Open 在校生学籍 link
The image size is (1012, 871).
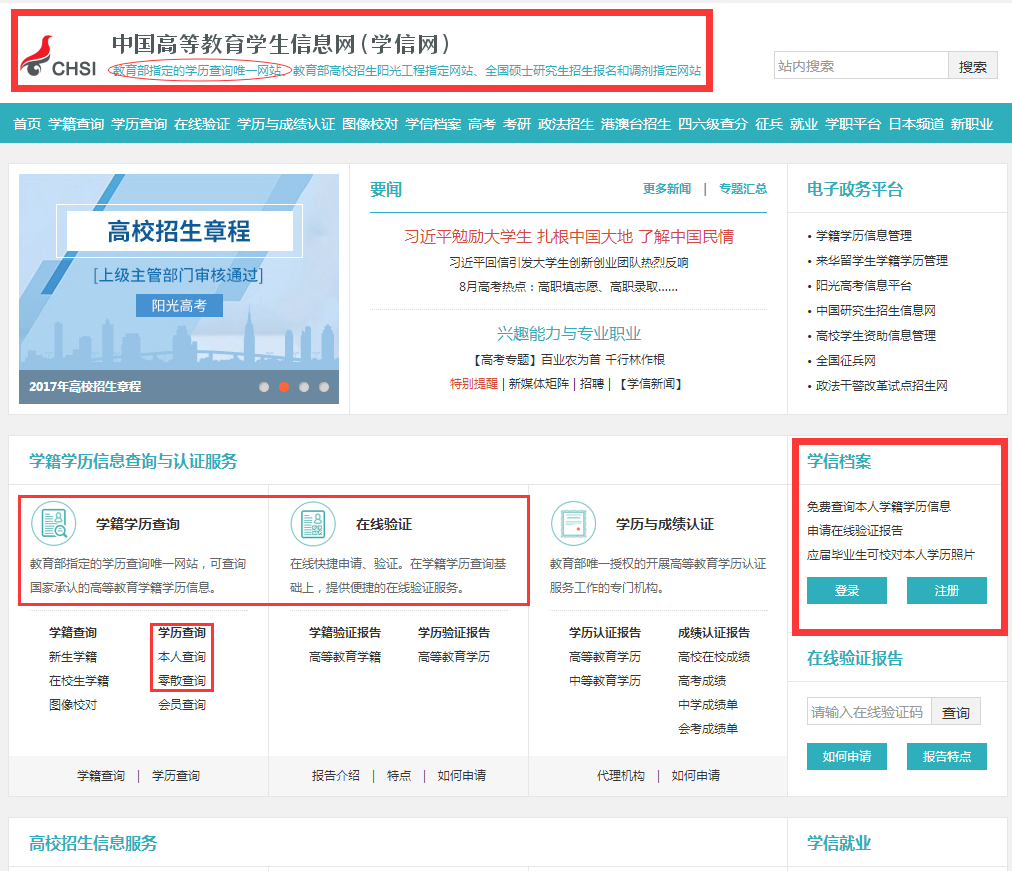click(79, 681)
